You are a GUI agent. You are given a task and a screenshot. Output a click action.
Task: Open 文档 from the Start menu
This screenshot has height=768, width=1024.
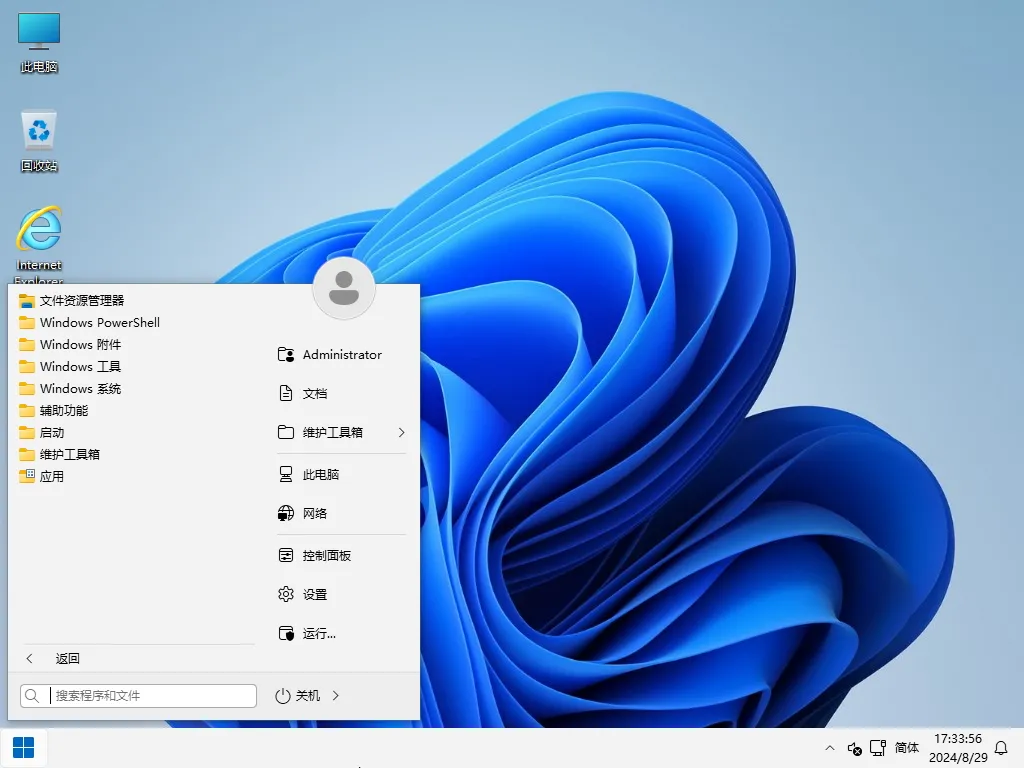315,393
